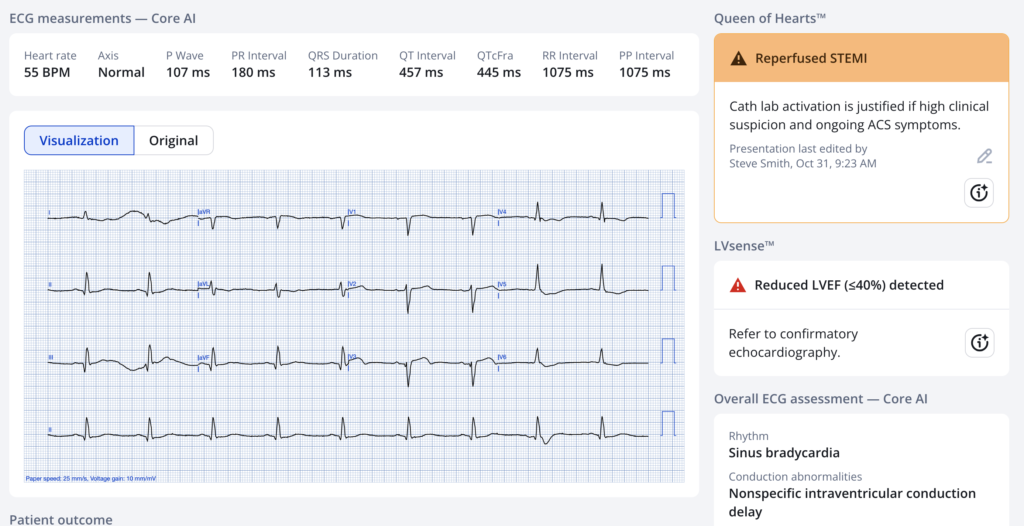Click the Reduced LVEF (≤40%) detected alert
The height and width of the screenshot is (526, 1024).
pyautogui.click(x=848, y=285)
